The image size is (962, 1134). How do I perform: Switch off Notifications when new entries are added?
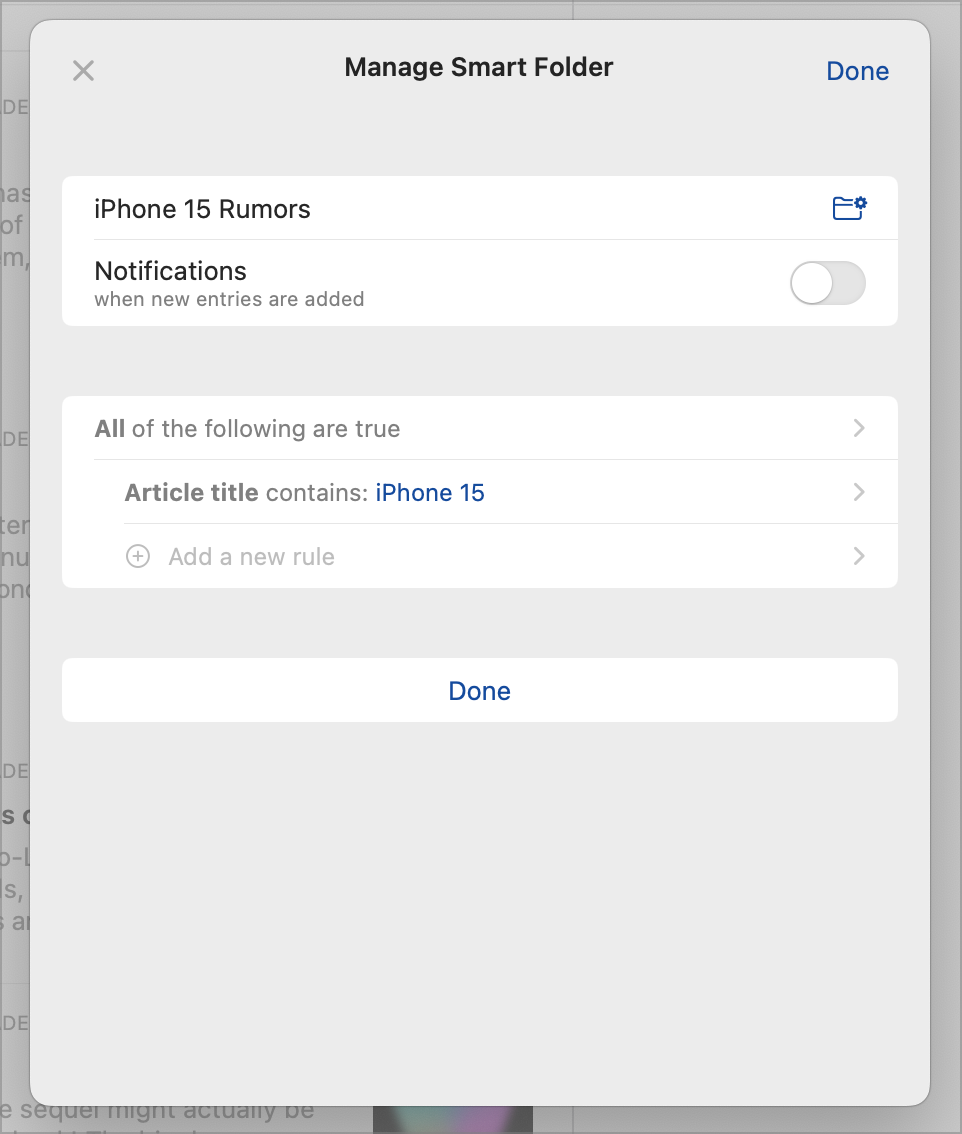(828, 284)
